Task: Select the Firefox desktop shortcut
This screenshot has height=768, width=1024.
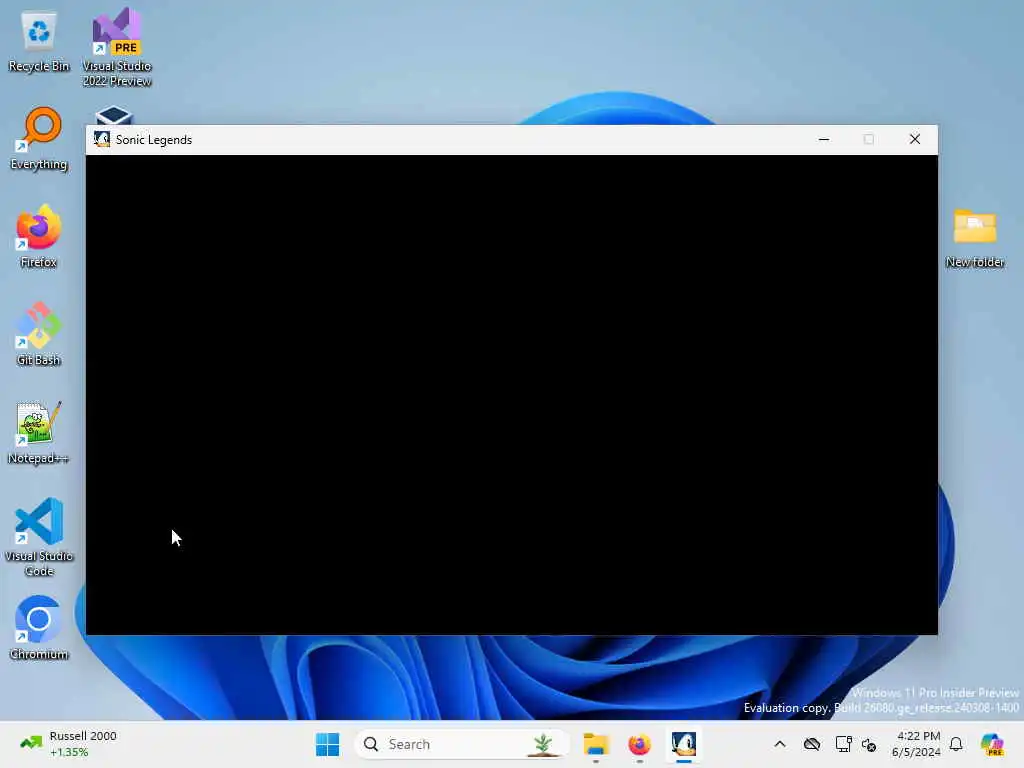Action: [39, 236]
